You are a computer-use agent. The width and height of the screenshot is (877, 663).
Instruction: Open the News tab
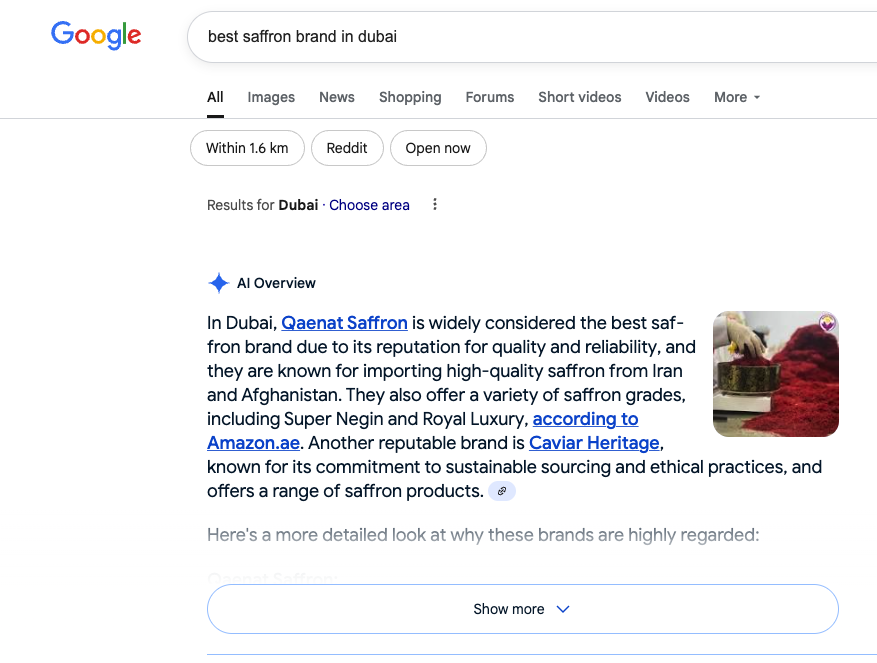coord(337,97)
